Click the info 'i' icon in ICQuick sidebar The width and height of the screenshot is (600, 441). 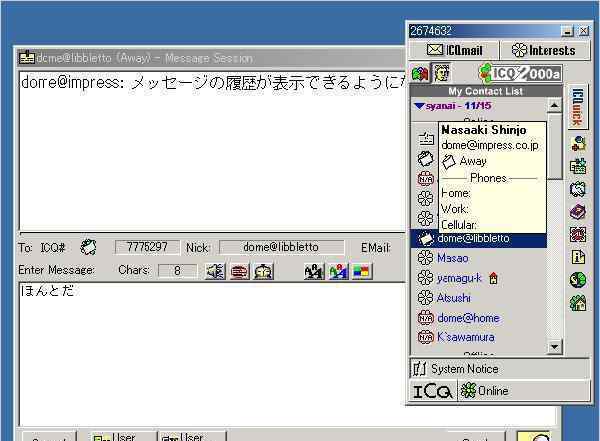coord(578,257)
